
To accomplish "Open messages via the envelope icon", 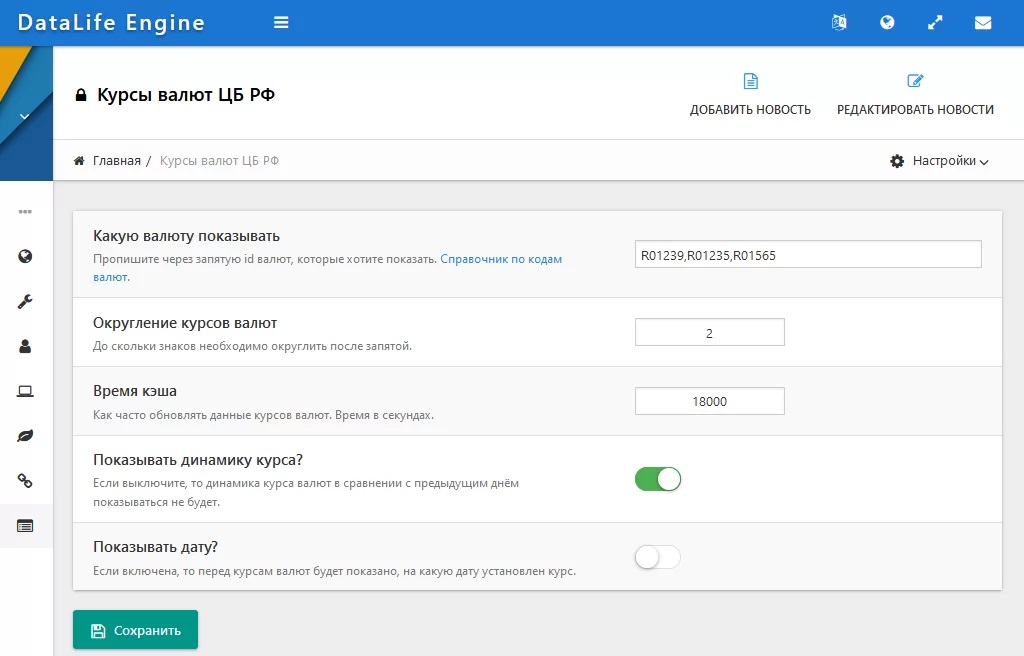I will coord(983,23).
